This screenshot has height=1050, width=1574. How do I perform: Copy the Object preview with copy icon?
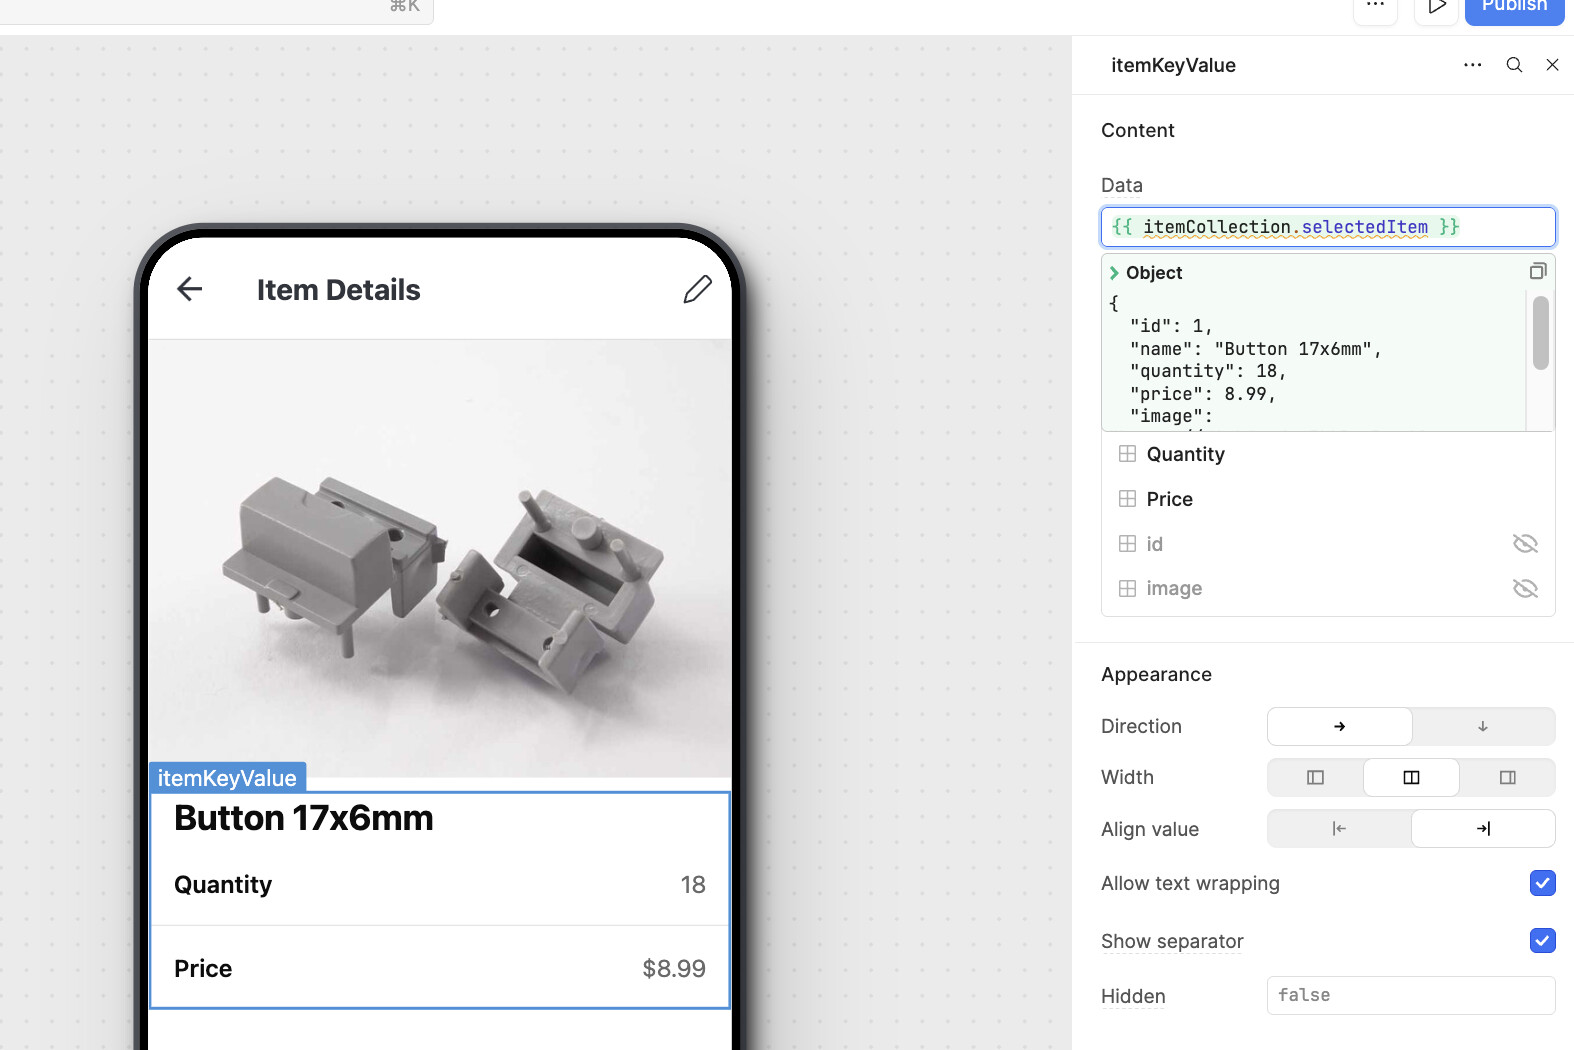coord(1538,271)
